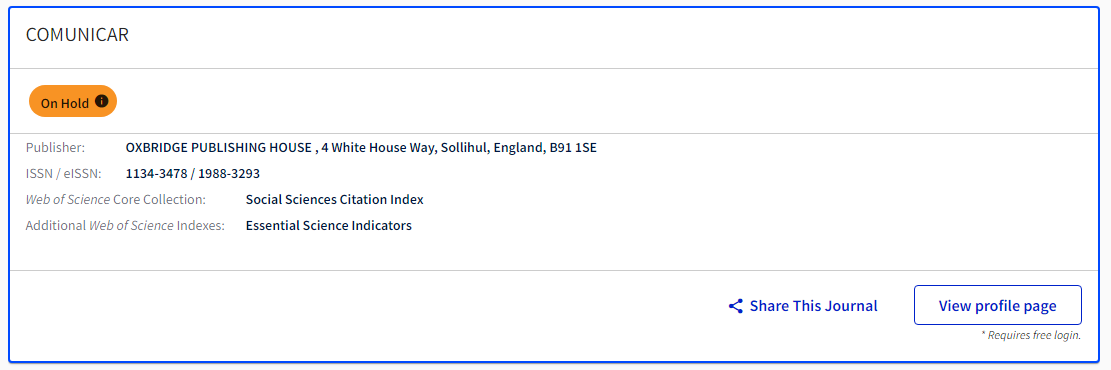Click Social Sciences Citation Index text

tap(334, 200)
